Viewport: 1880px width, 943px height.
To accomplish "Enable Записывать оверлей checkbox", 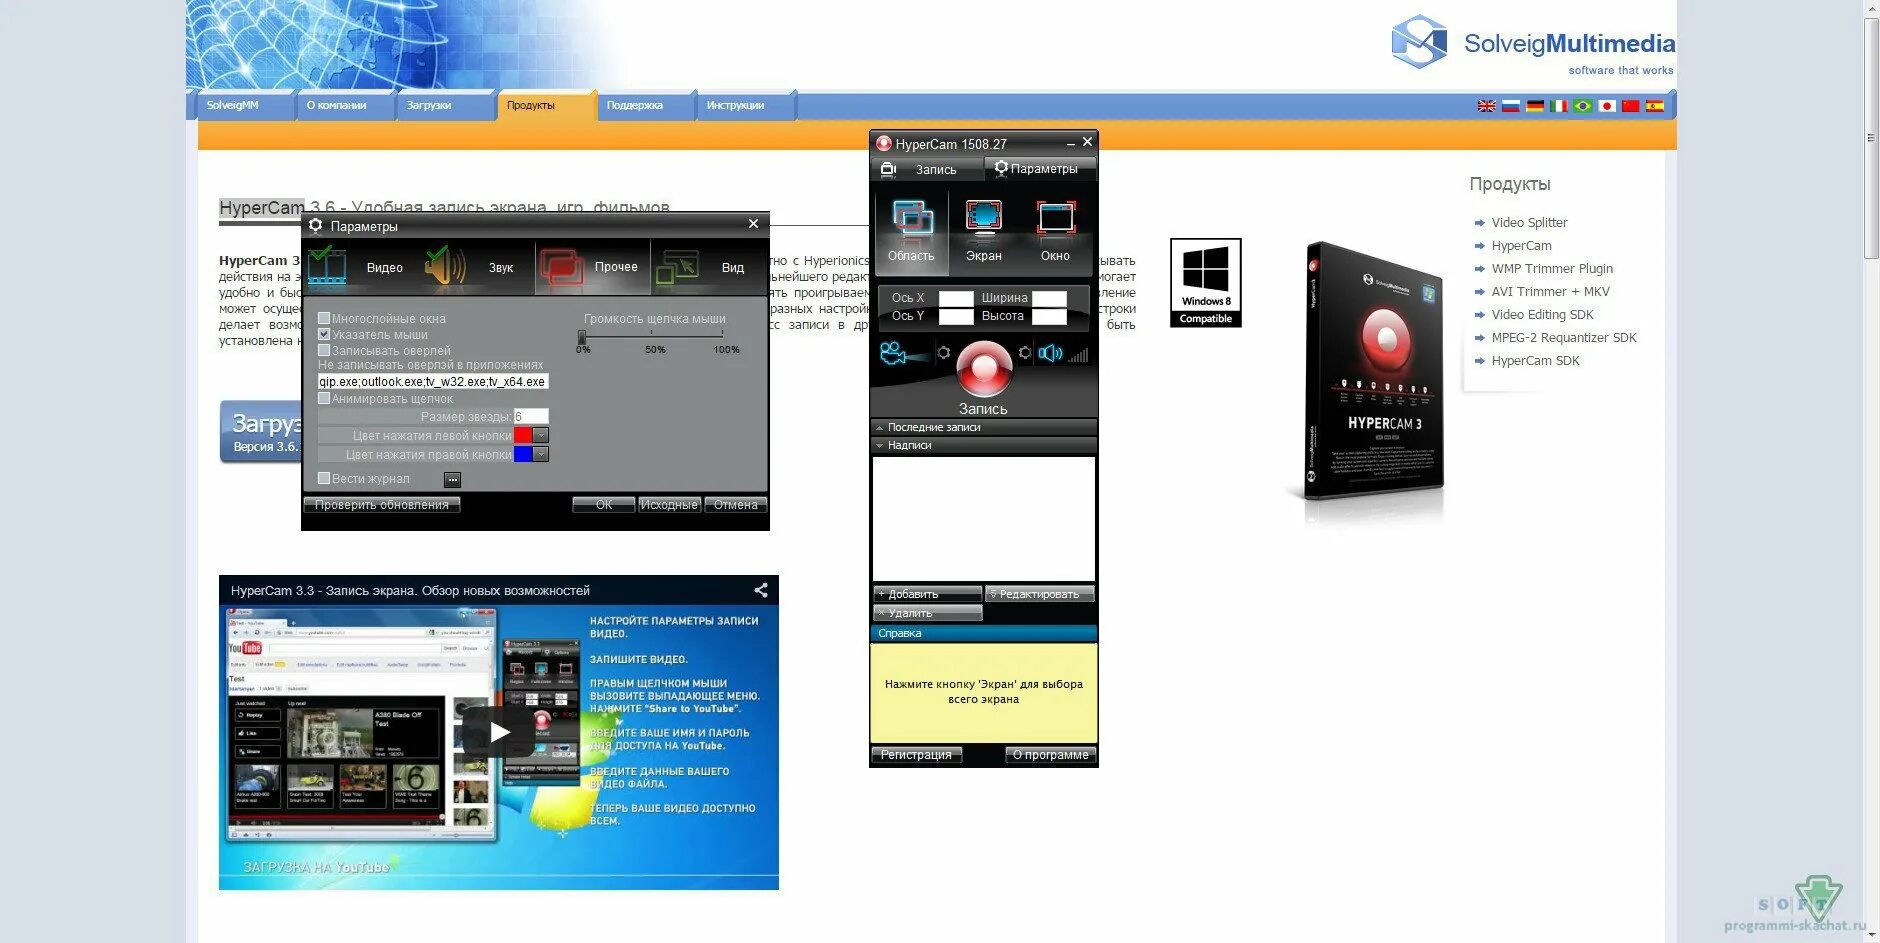I will 324,350.
